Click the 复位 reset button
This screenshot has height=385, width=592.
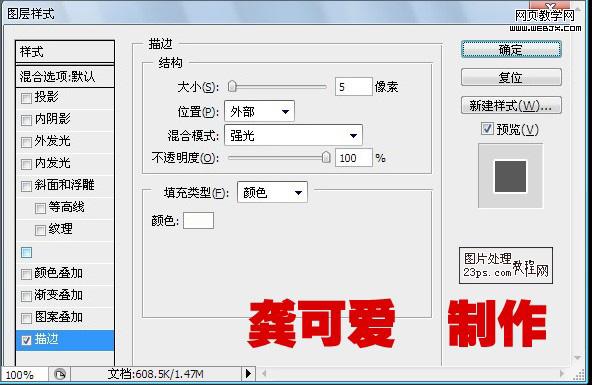[511, 77]
